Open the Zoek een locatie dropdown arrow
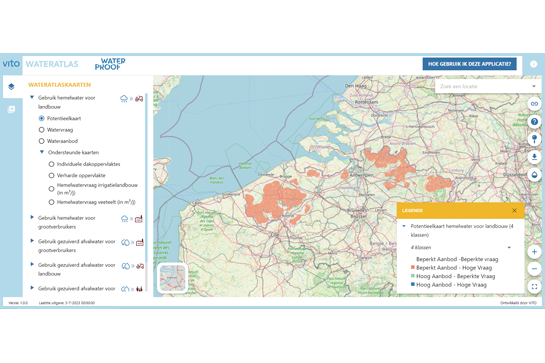The image size is (545, 363). pos(534,86)
